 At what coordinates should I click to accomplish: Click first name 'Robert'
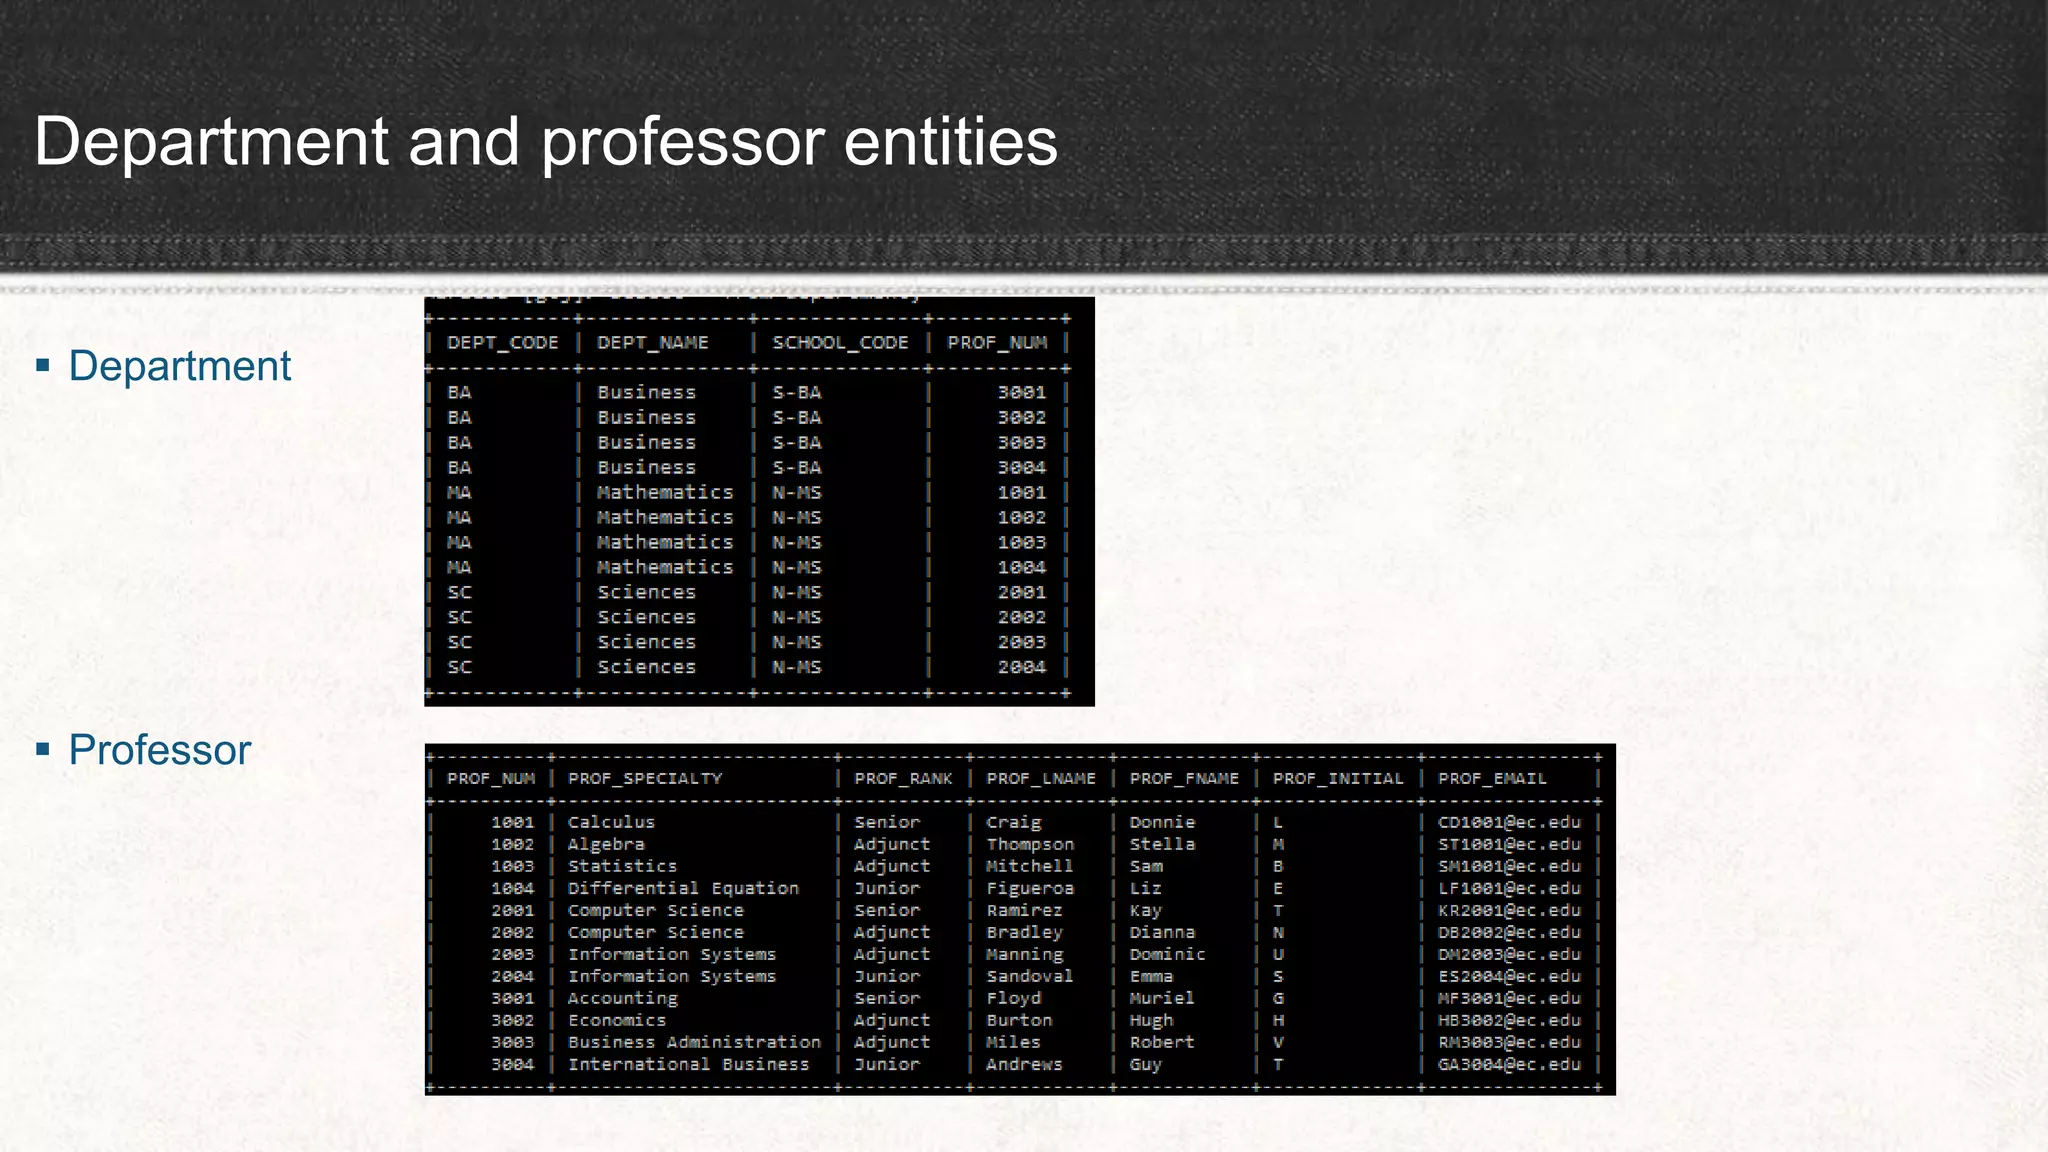(1162, 1042)
